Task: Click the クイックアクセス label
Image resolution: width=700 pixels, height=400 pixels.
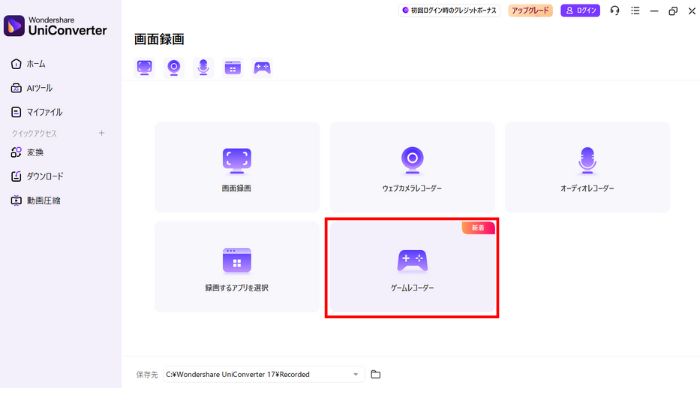Action: tap(34, 133)
